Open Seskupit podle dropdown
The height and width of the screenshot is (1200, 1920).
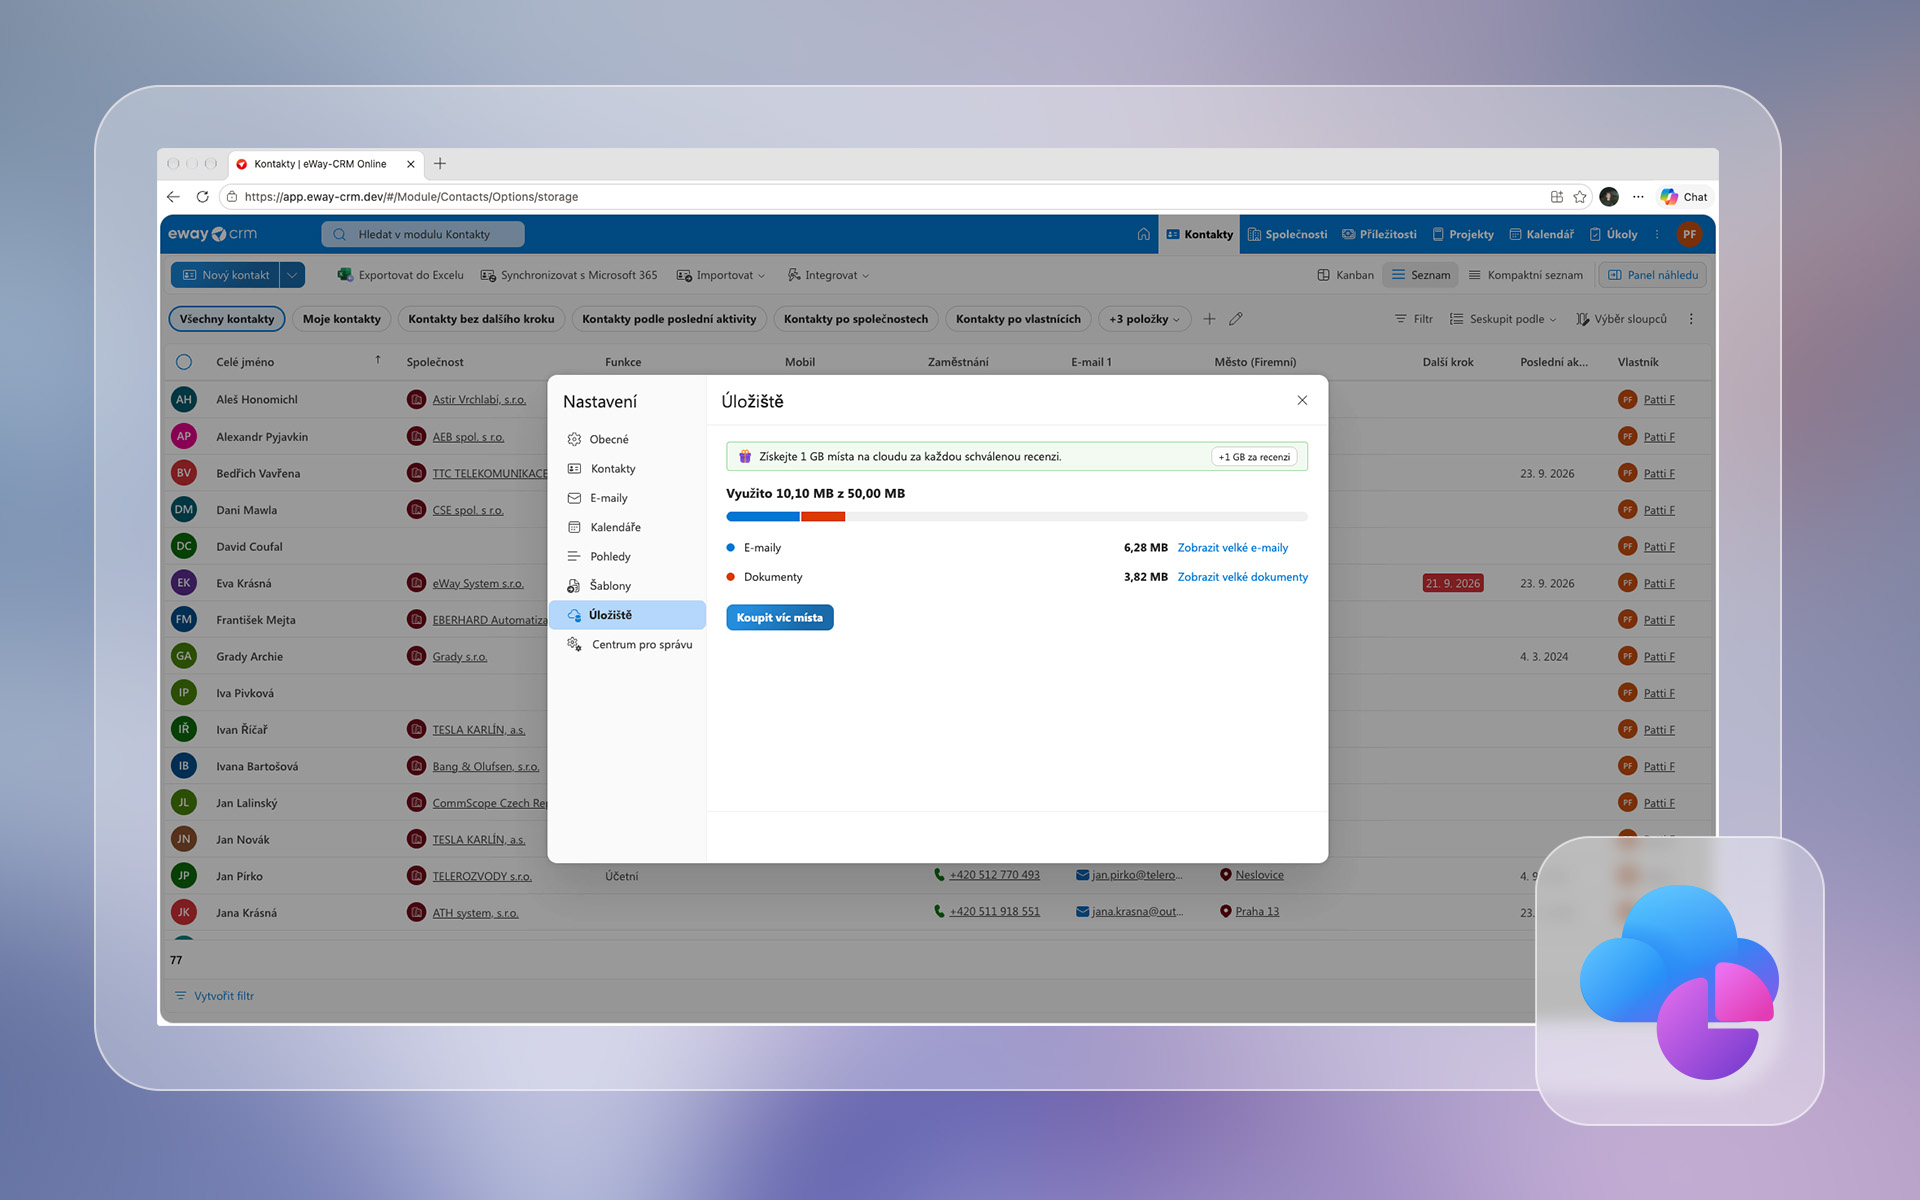[x=1503, y=319]
